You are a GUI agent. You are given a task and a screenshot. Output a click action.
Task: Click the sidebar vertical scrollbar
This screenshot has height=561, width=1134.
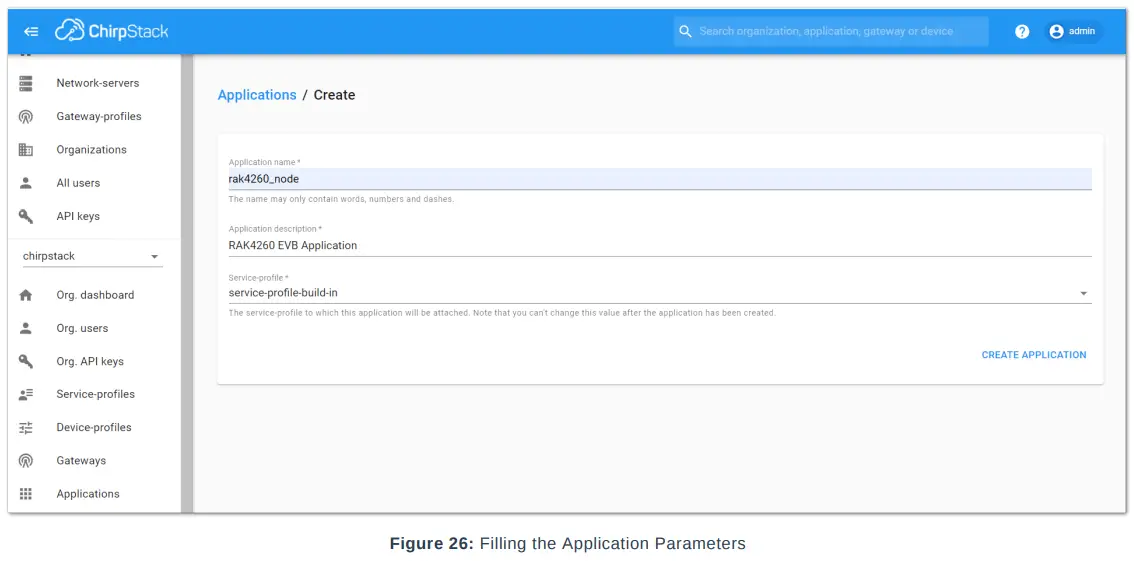[x=187, y=283]
